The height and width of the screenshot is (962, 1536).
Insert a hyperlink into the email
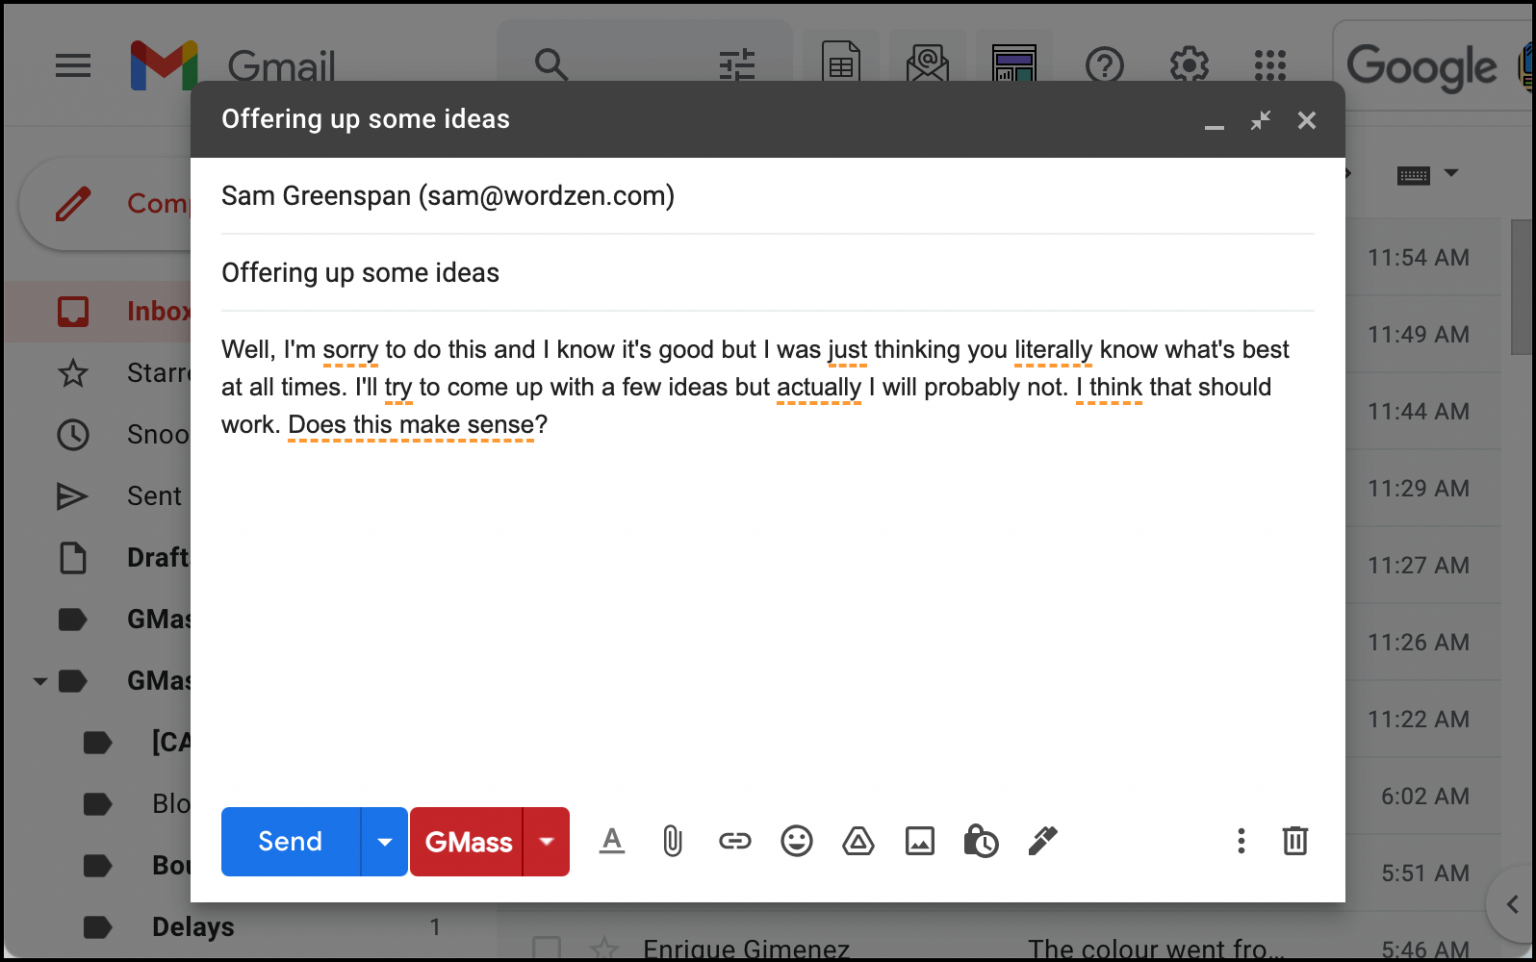coord(735,841)
